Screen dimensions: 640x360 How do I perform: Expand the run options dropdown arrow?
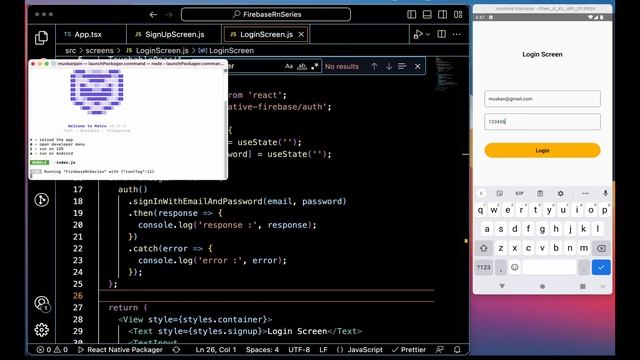(x=428, y=35)
